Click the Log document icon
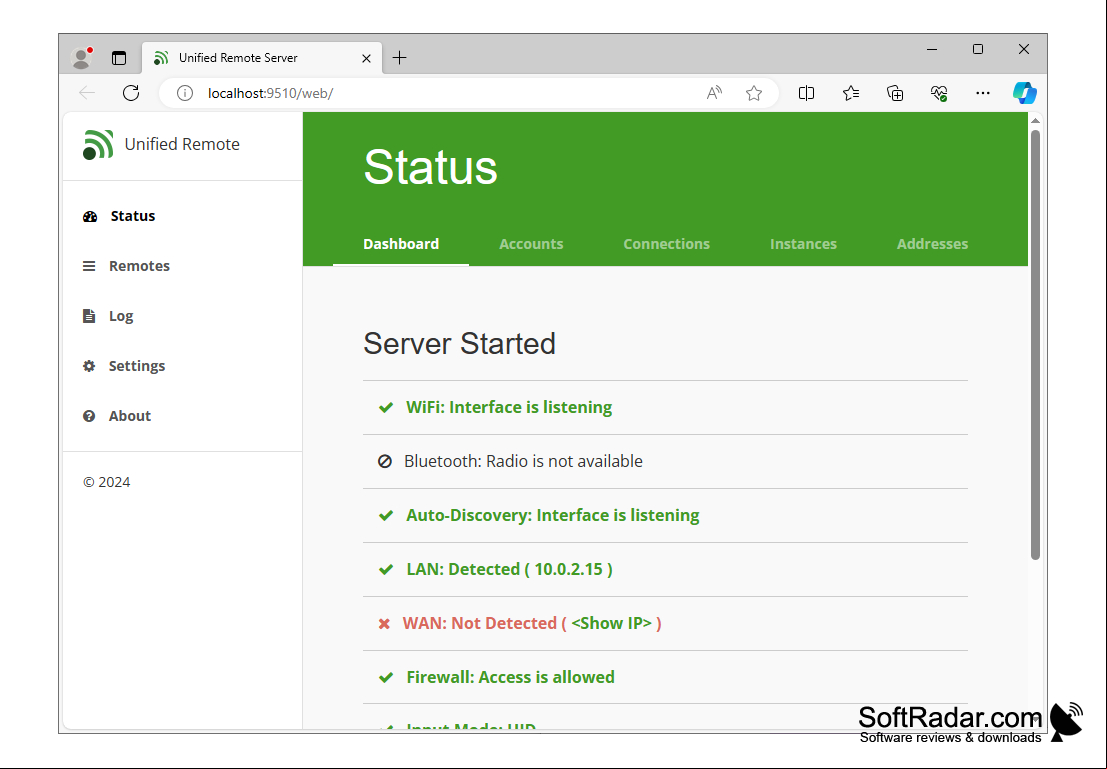 [89, 316]
